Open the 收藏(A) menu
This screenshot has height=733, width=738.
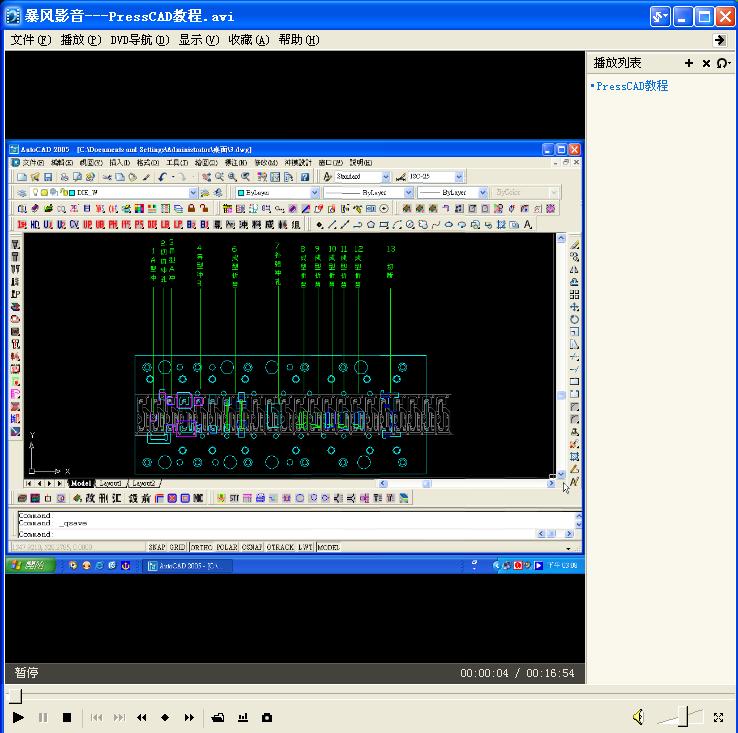tap(249, 40)
